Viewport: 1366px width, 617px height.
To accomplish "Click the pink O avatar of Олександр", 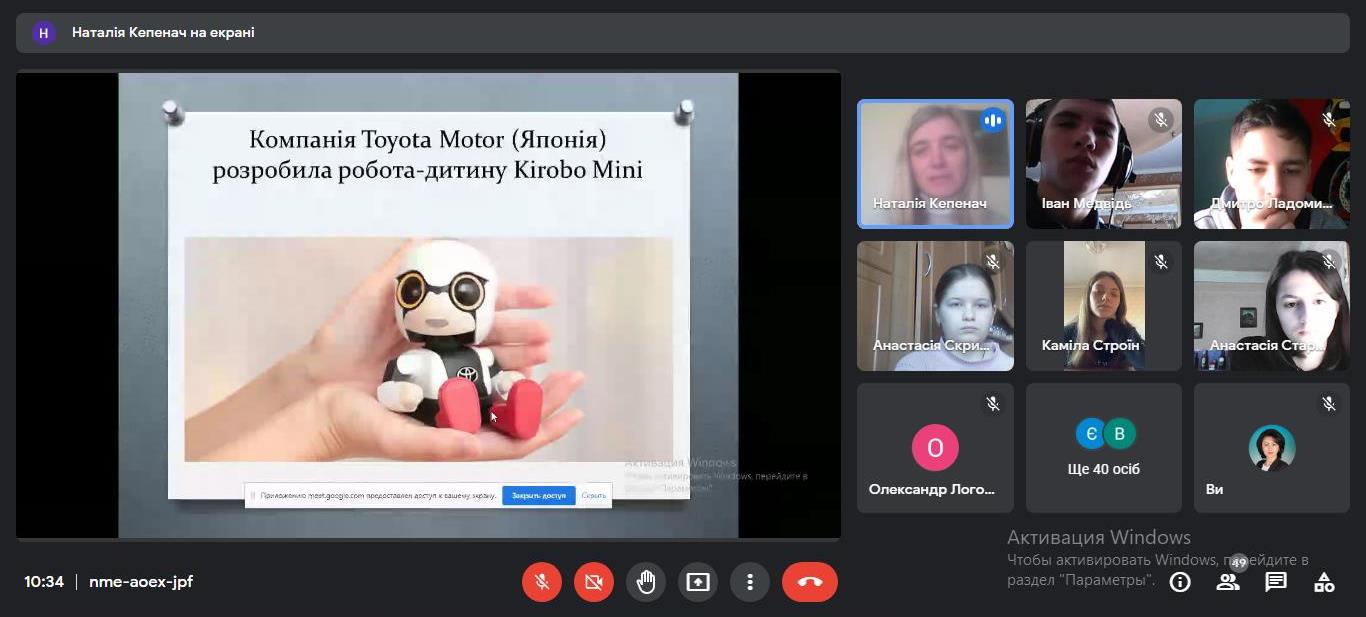I will pos(935,448).
